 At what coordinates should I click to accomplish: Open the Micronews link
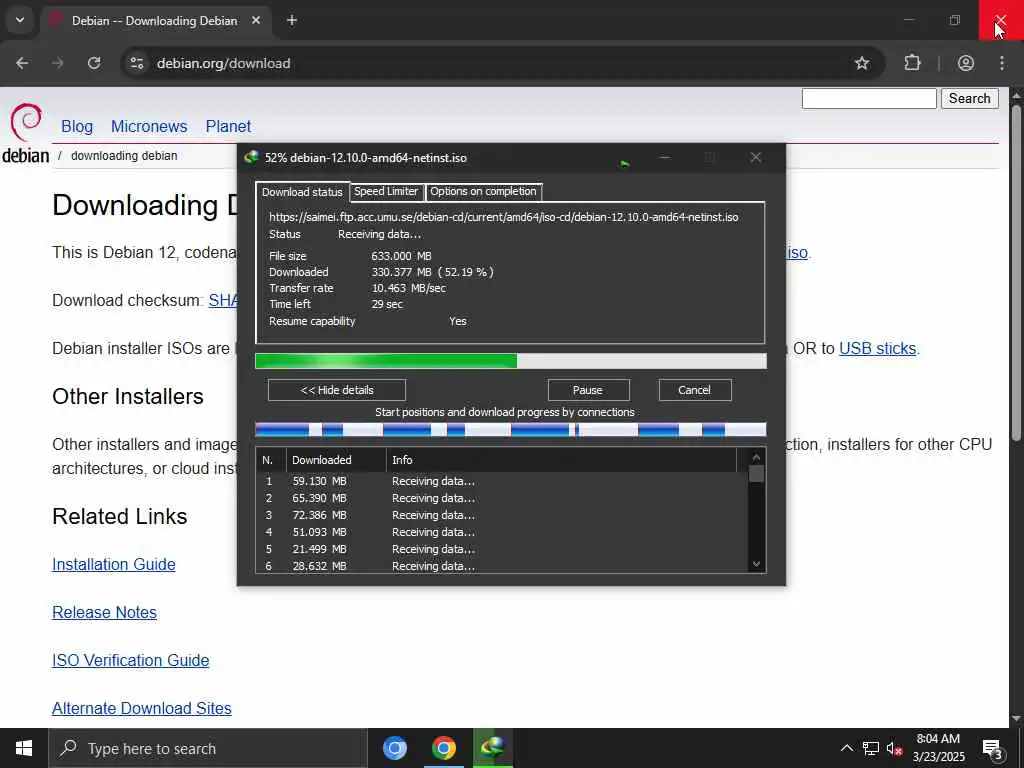click(x=149, y=126)
